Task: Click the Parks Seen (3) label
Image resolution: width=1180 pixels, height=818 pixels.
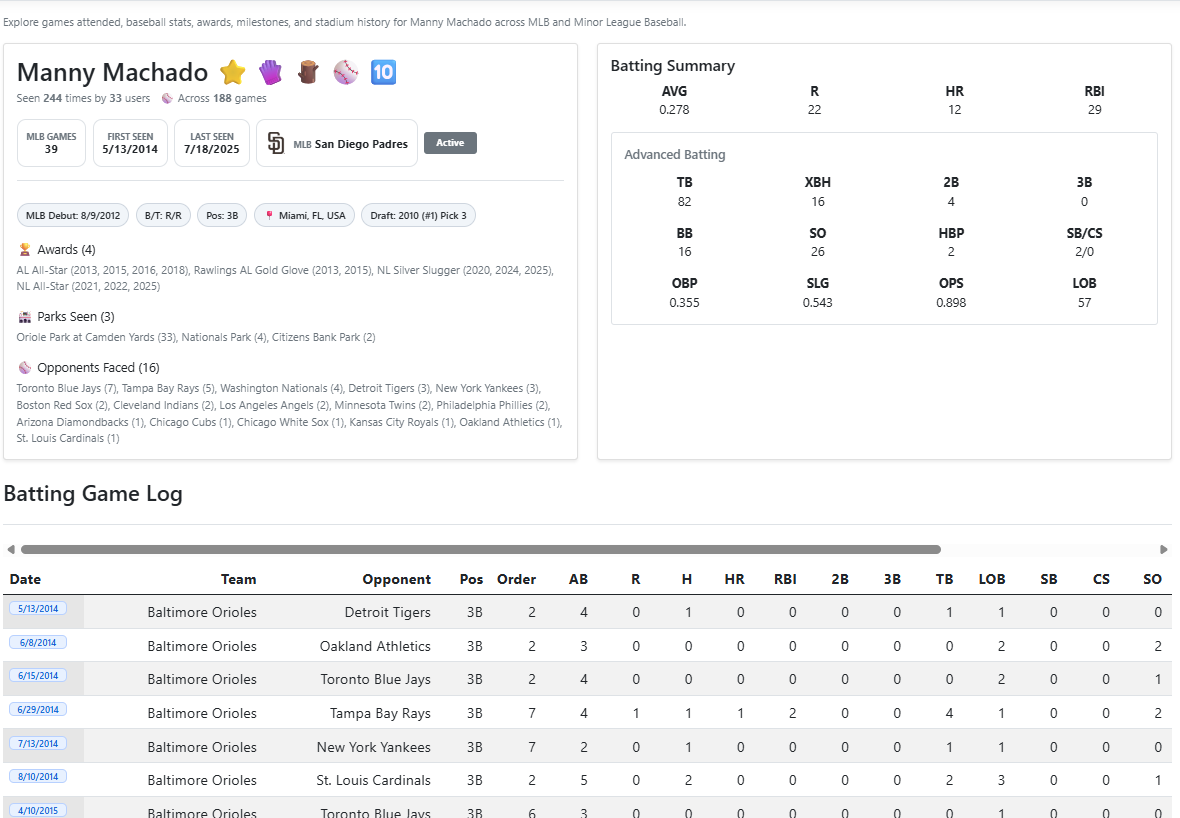Action: 76,317
